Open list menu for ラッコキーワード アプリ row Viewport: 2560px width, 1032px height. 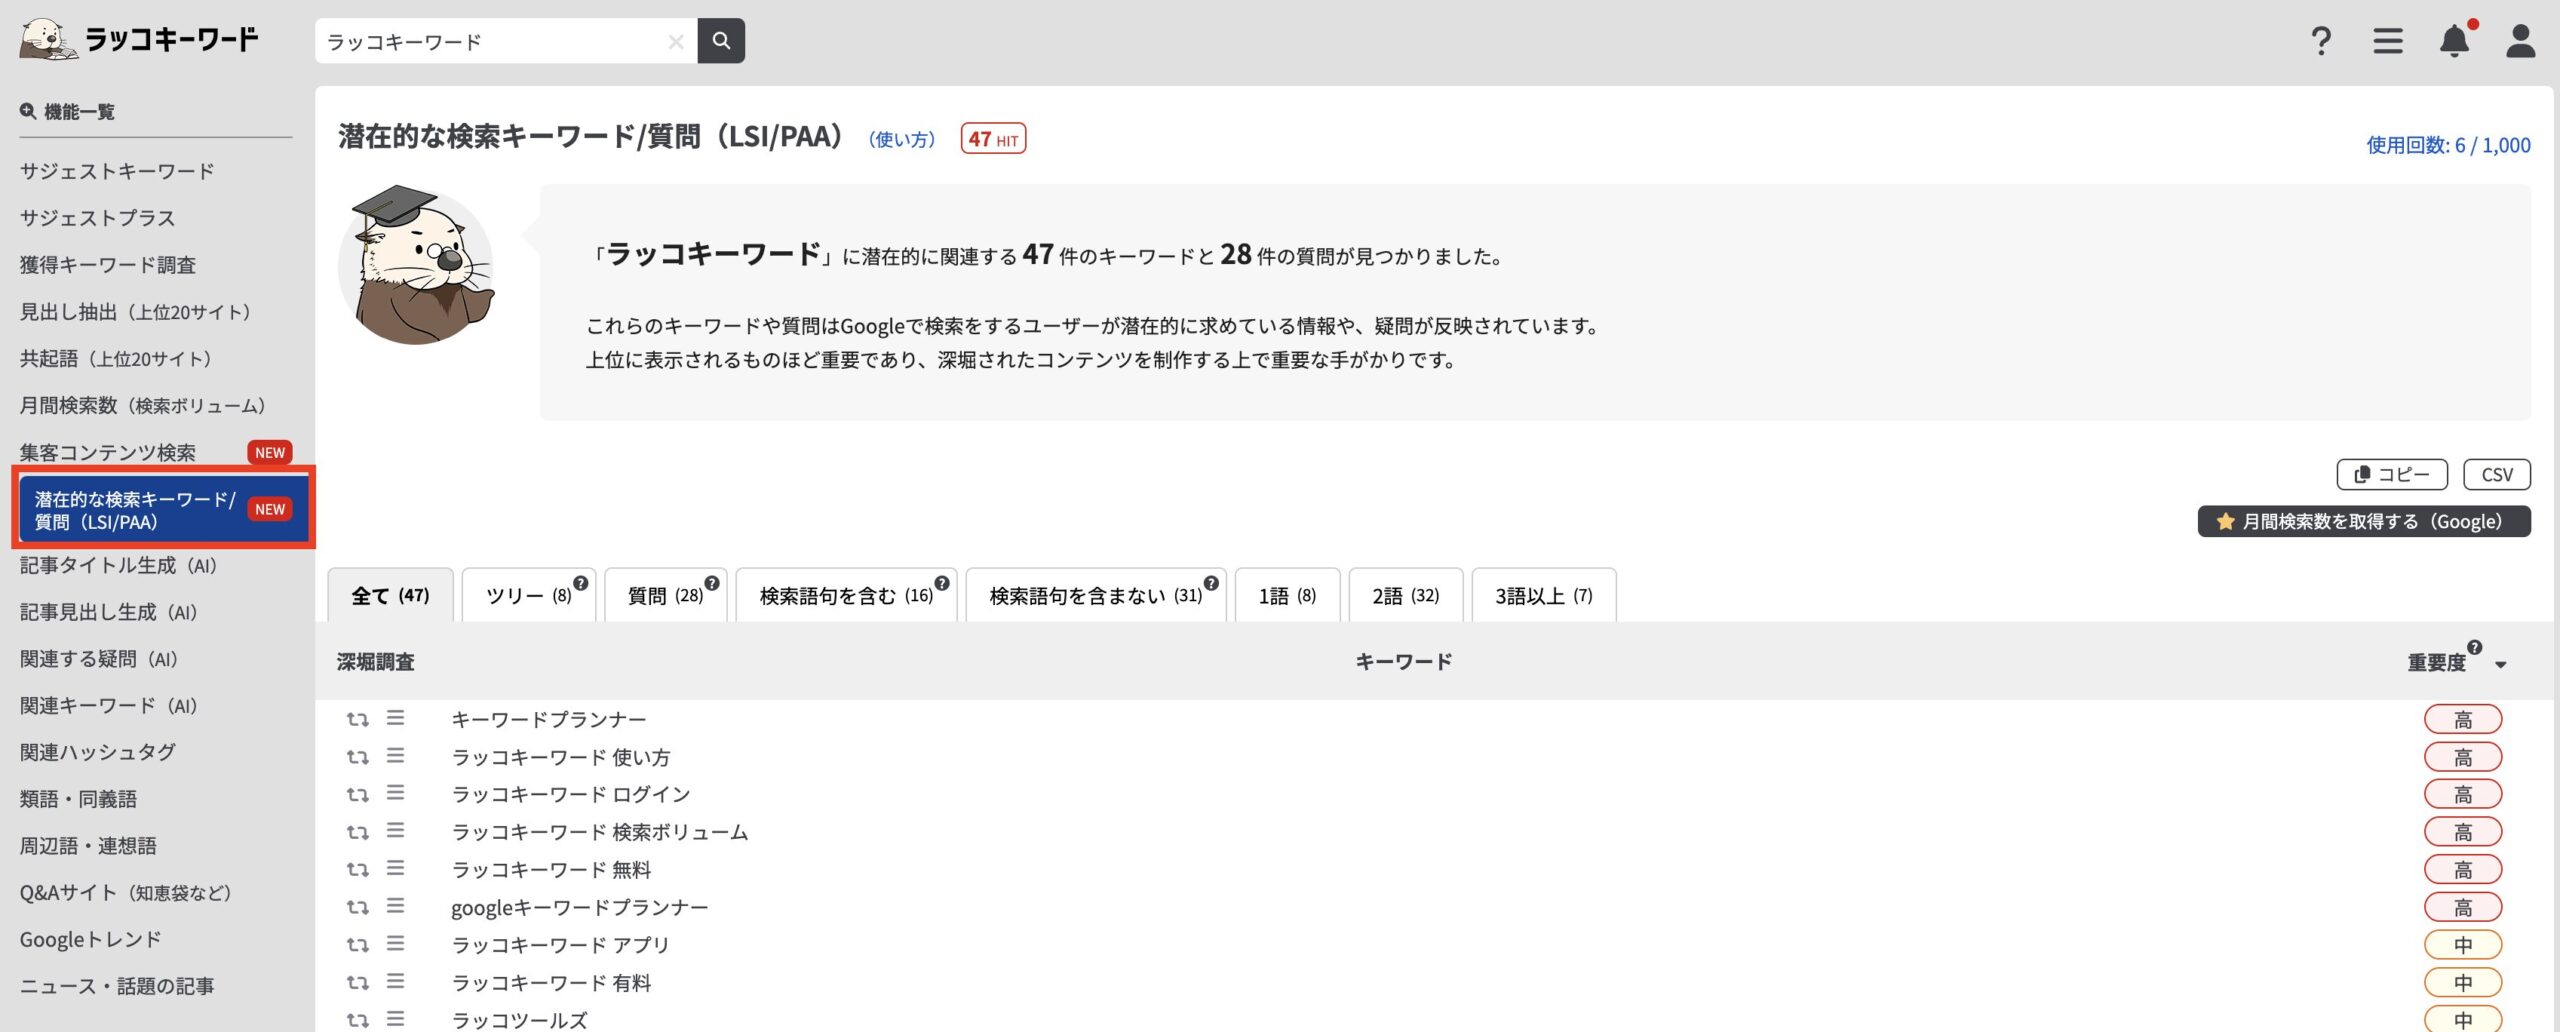tap(396, 943)
